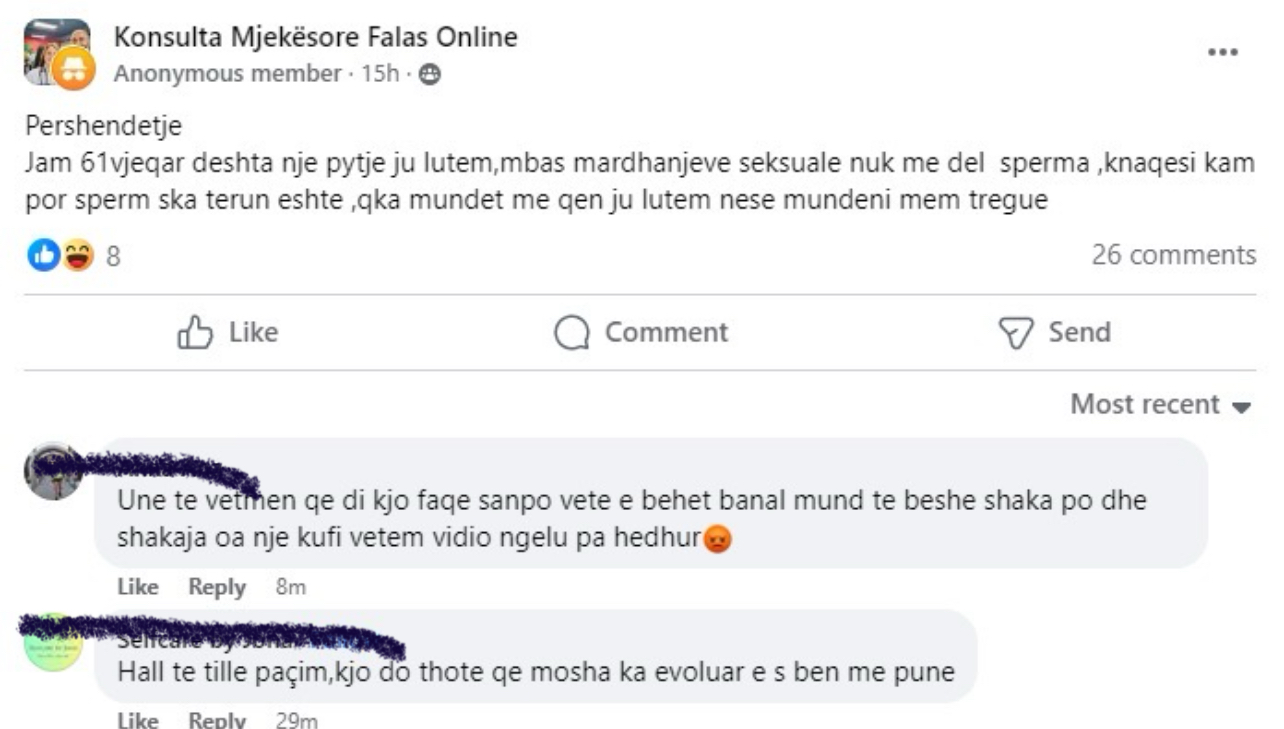The height and width of the screenshot is (729, 1284).
Task: View the 26 comments link
Action: pyautogui.click(x=1173, y=255)
